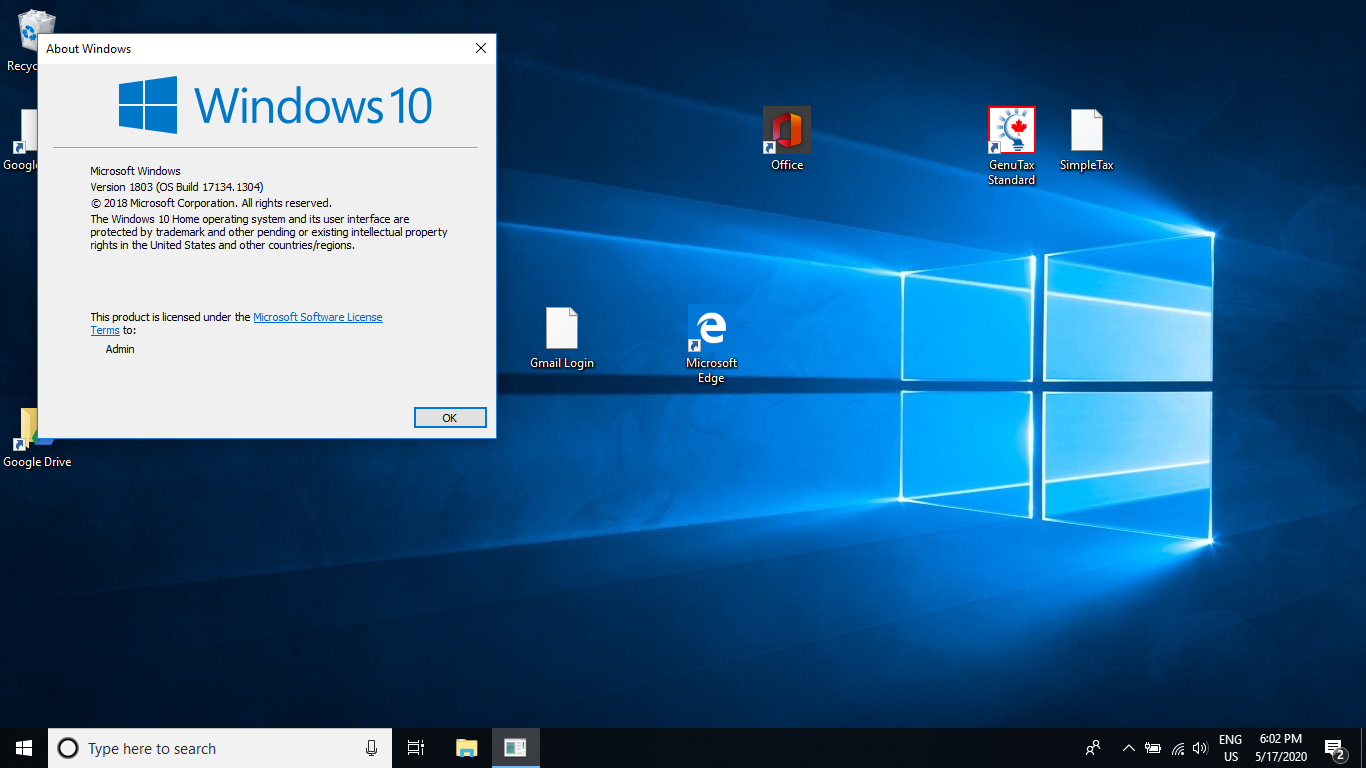Image resolution: width=1366 pixels, height=768 pixels.
Task: Open File Explorer from the taskbar
Action: 467,748
